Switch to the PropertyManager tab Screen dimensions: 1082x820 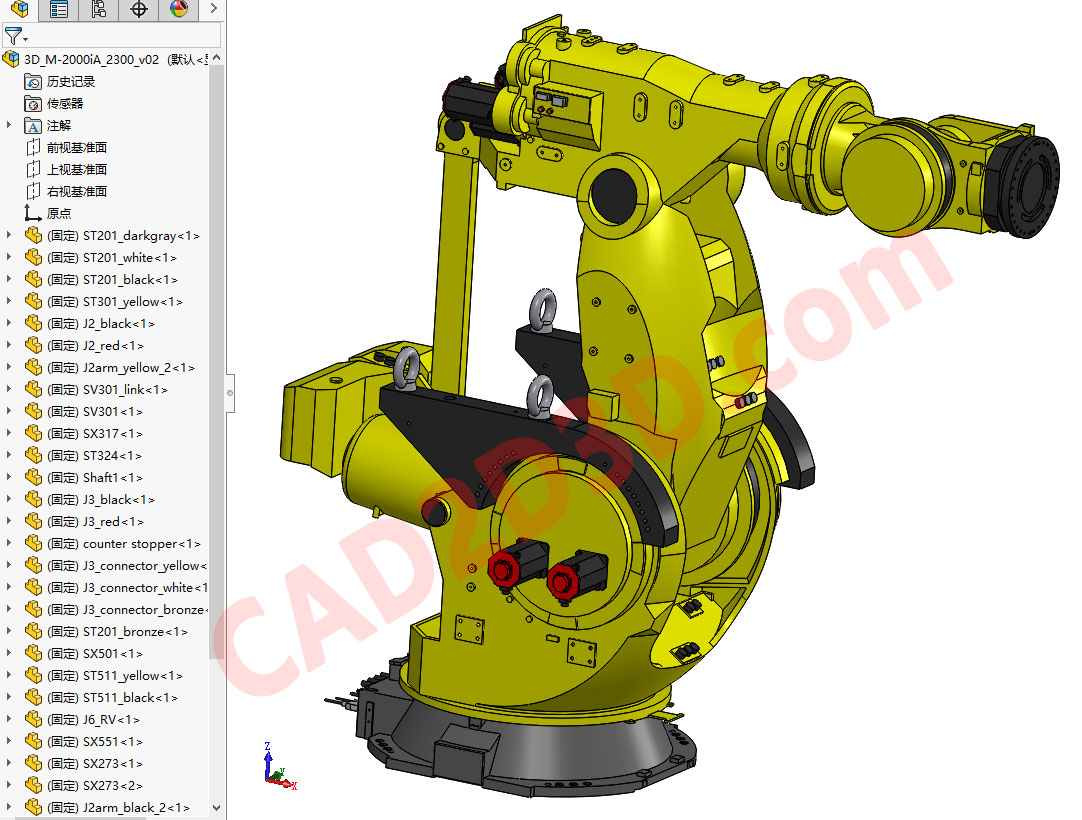(57, 10)
